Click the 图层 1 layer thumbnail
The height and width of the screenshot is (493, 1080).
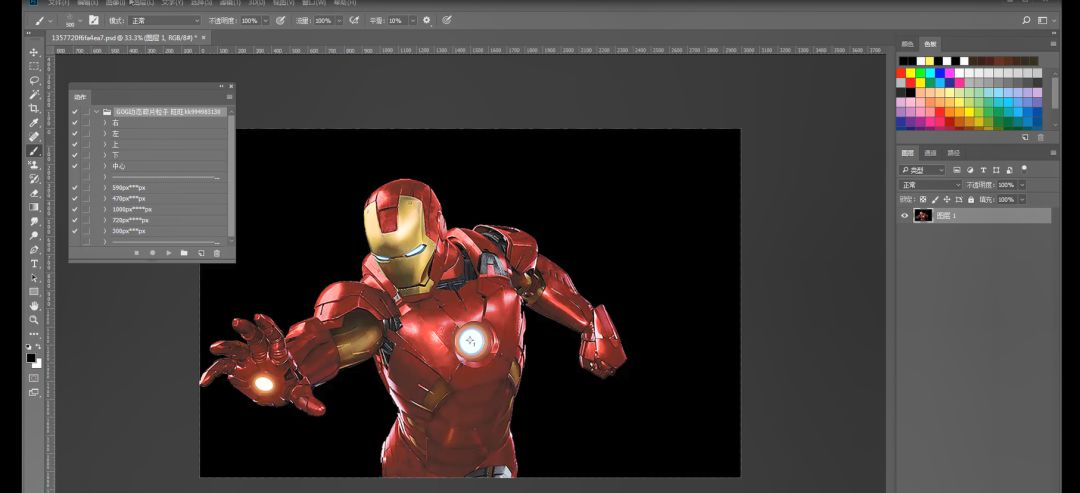(923, 216)
